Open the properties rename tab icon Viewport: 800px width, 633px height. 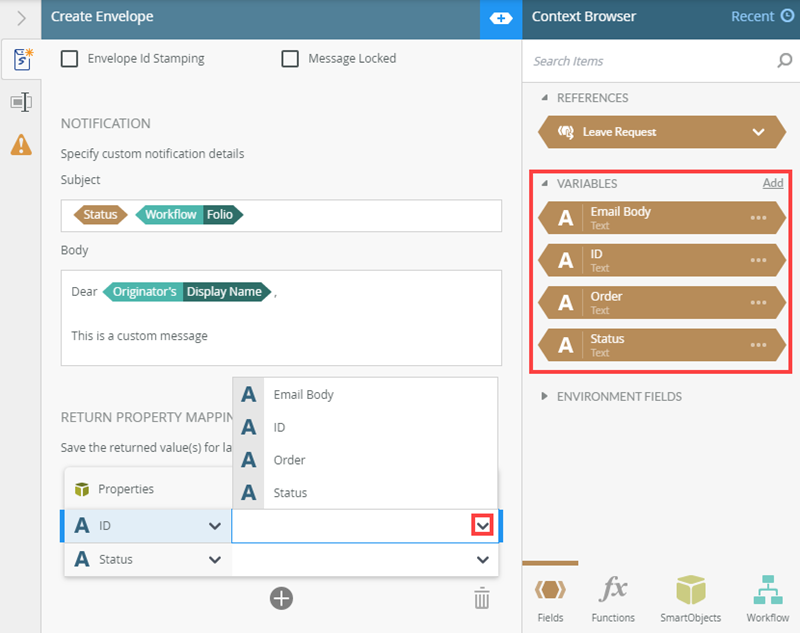(21, 103)
